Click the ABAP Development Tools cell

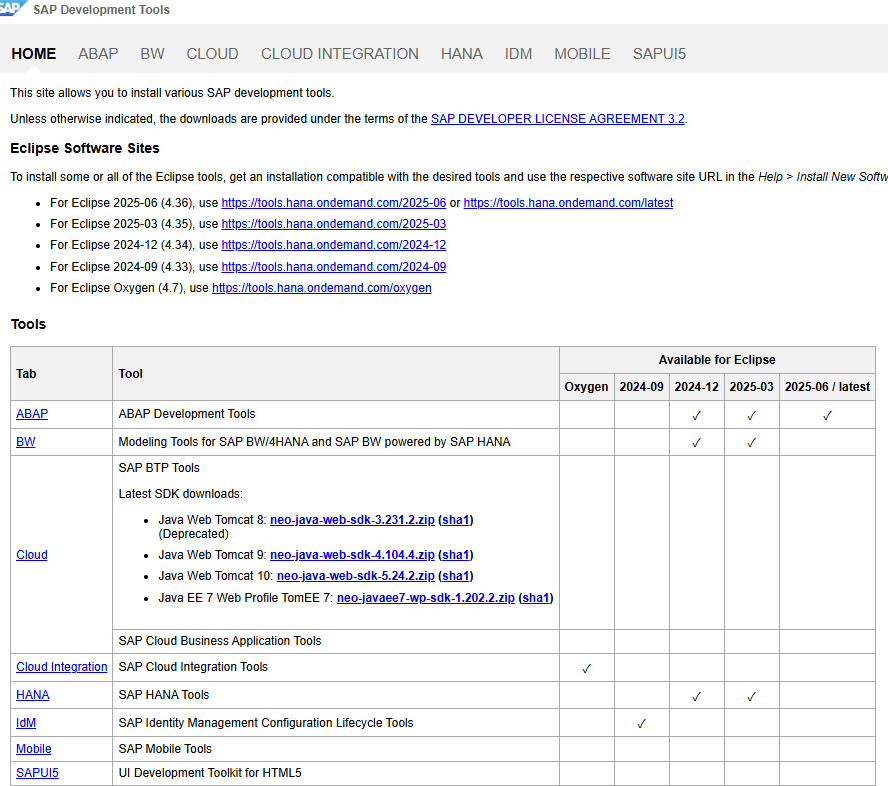coord(336,415)
